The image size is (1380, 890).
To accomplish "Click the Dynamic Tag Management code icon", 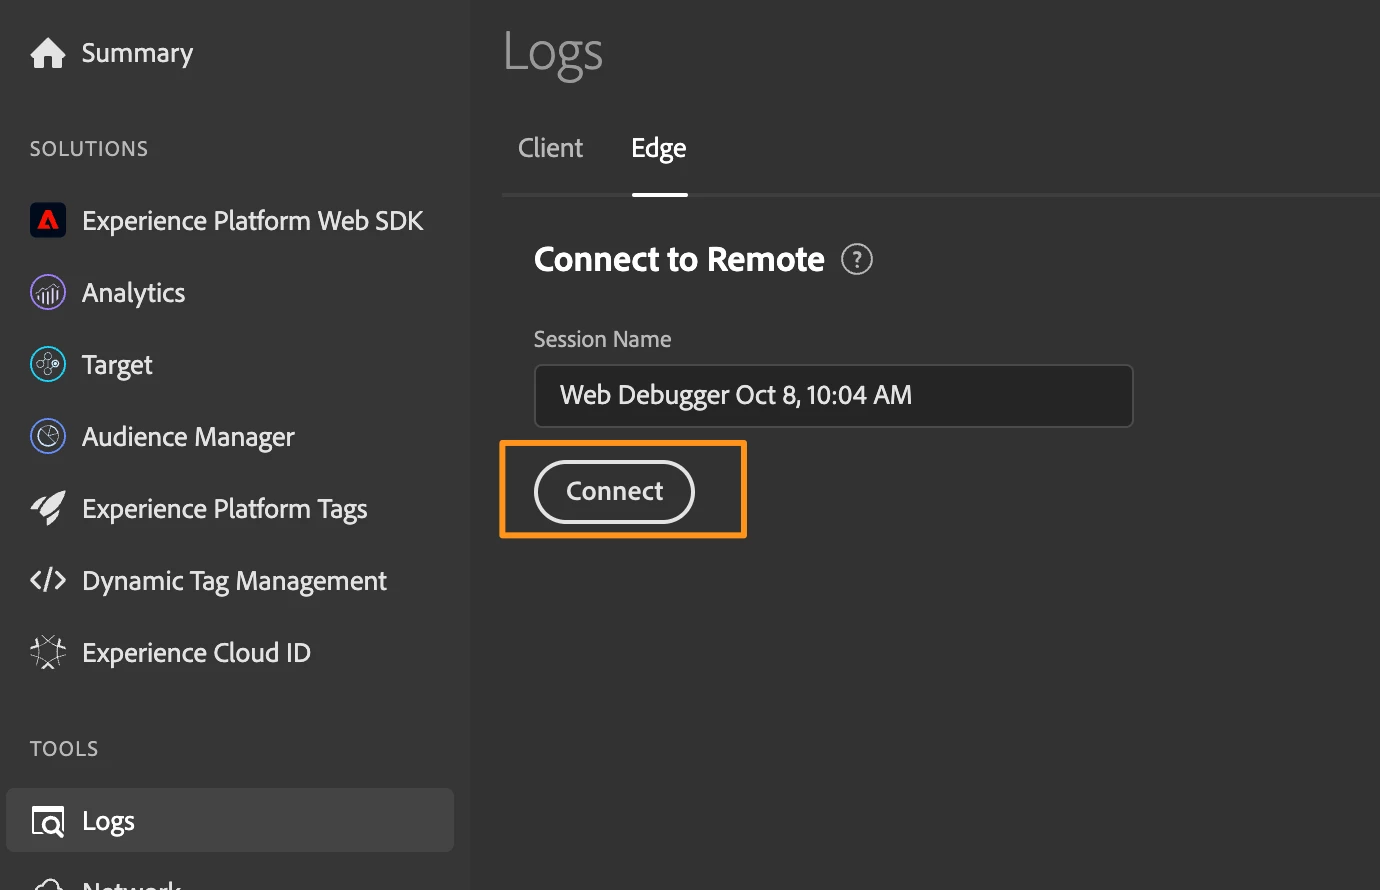I will [x=48, y=580].
